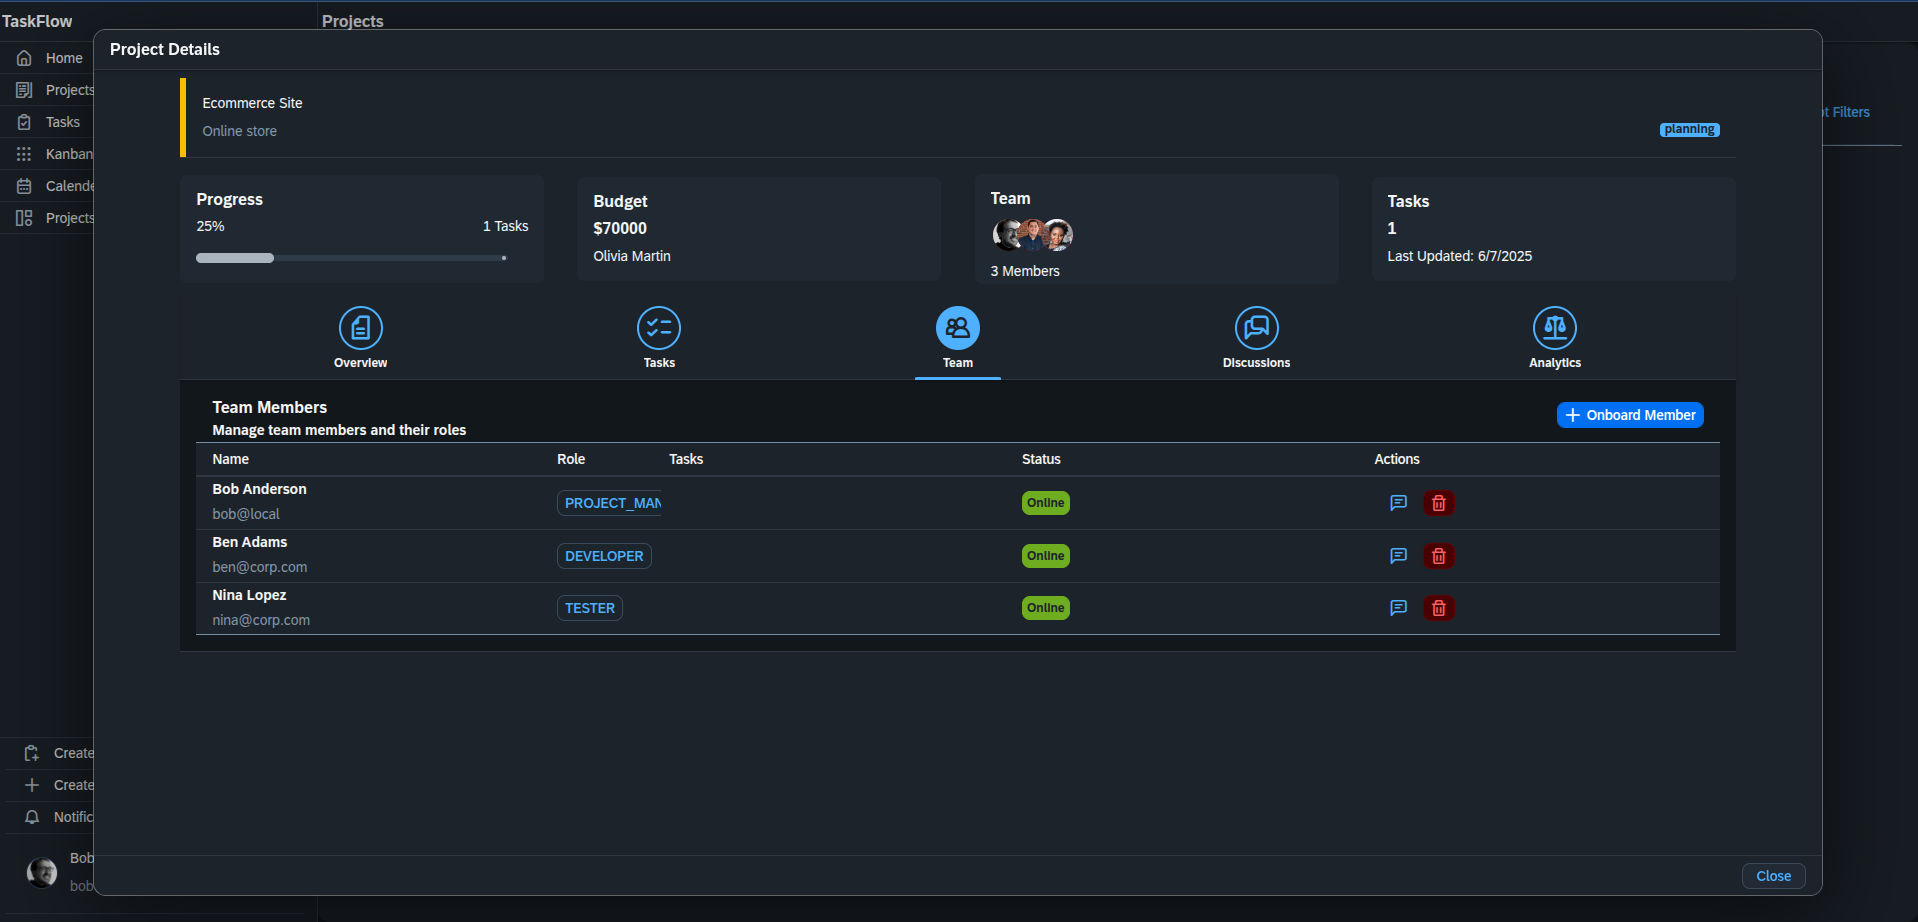Close the Project Details dialog

tap(1773, 876)
